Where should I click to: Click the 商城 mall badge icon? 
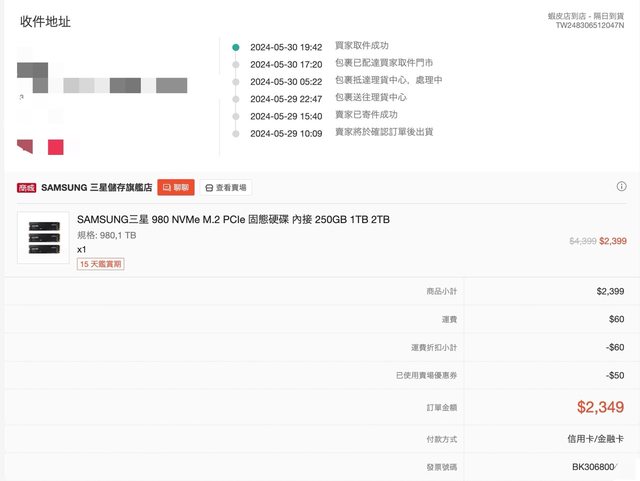(26, 187)
